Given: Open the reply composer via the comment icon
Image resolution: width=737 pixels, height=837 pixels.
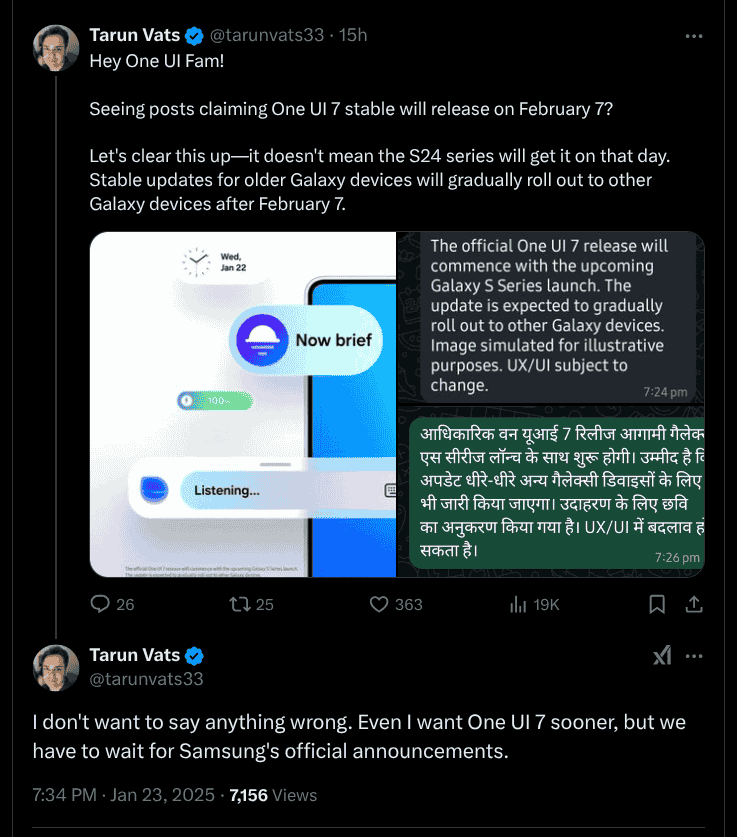Looking at the screenshot, I should (x=99, y=604).
